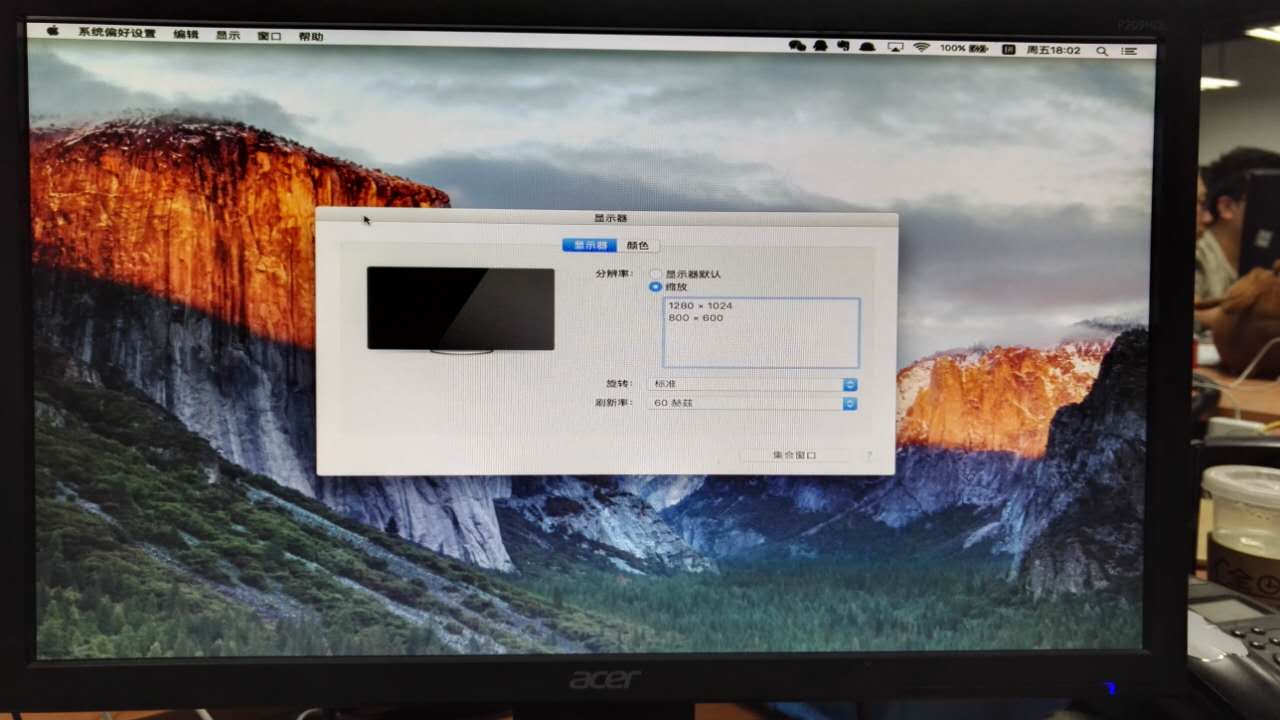Open the 窗口 menu
Screen dimensions: 1280x720
pyautogui.click(x=269, y=36)
